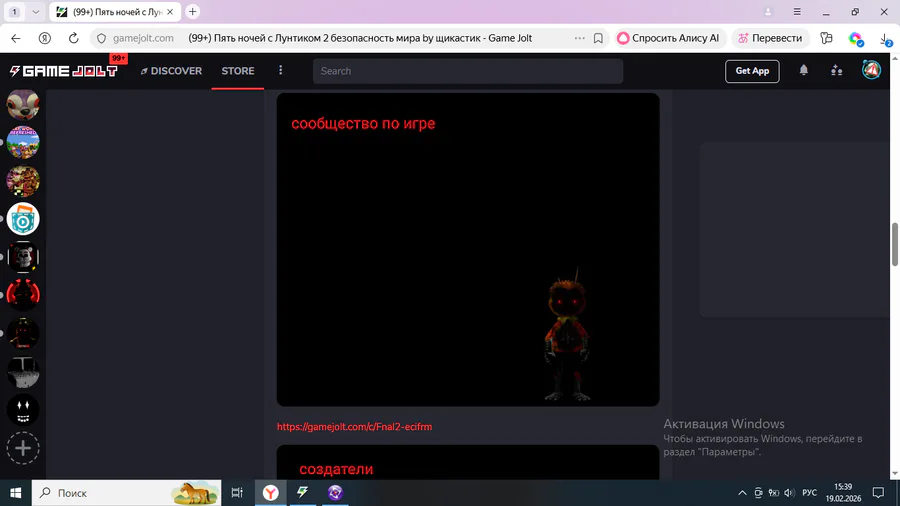The width and height of the screenshot is (900, 506).
Task: Open the browser extensions icon
Action: (x=826, y=38)
